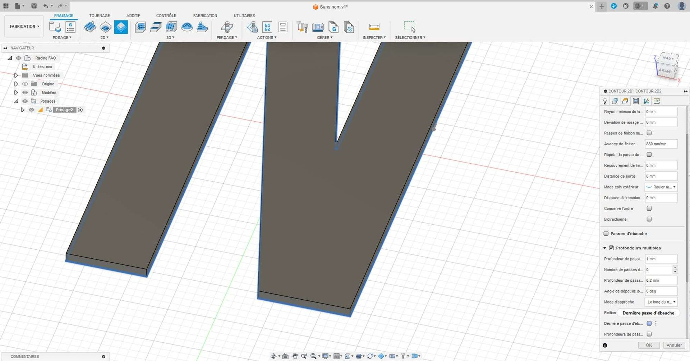Switch to the FRAISAGE tab
Screen dimensions: 690x361
click(63, 15)
